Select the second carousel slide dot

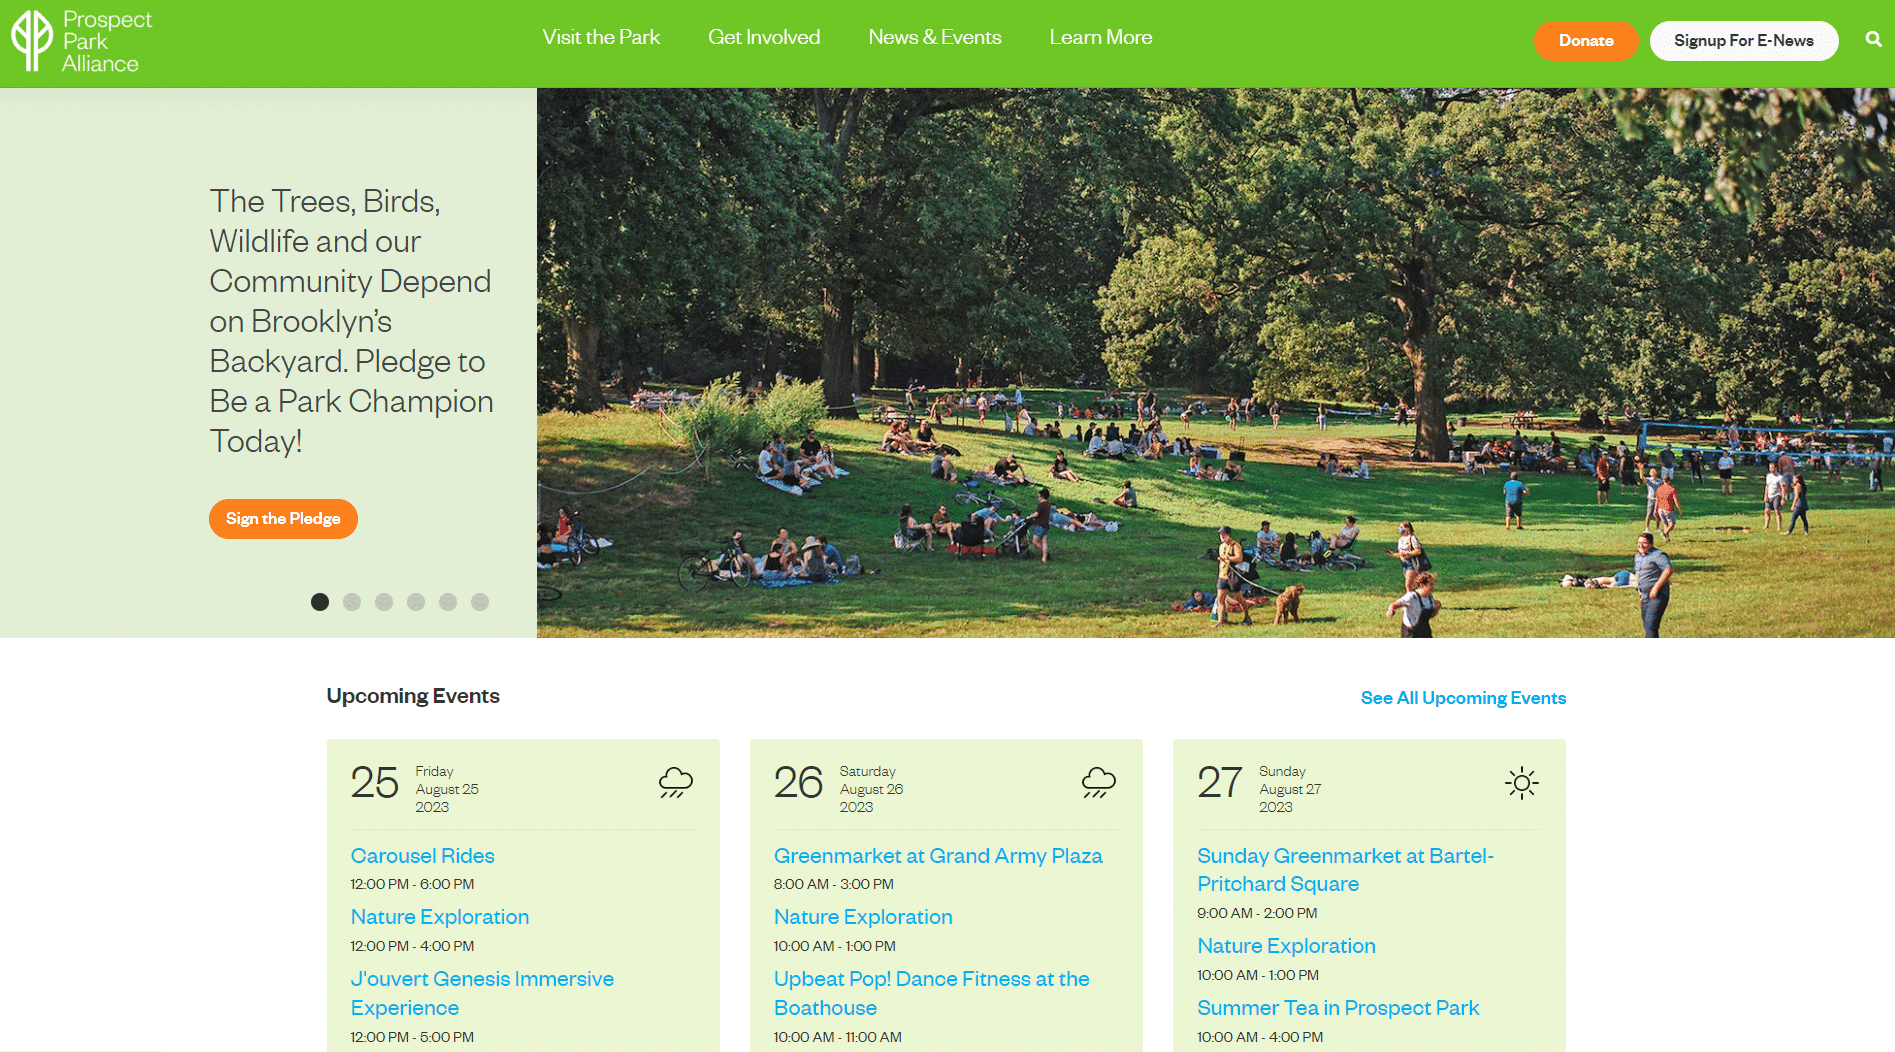coord(352,602)
